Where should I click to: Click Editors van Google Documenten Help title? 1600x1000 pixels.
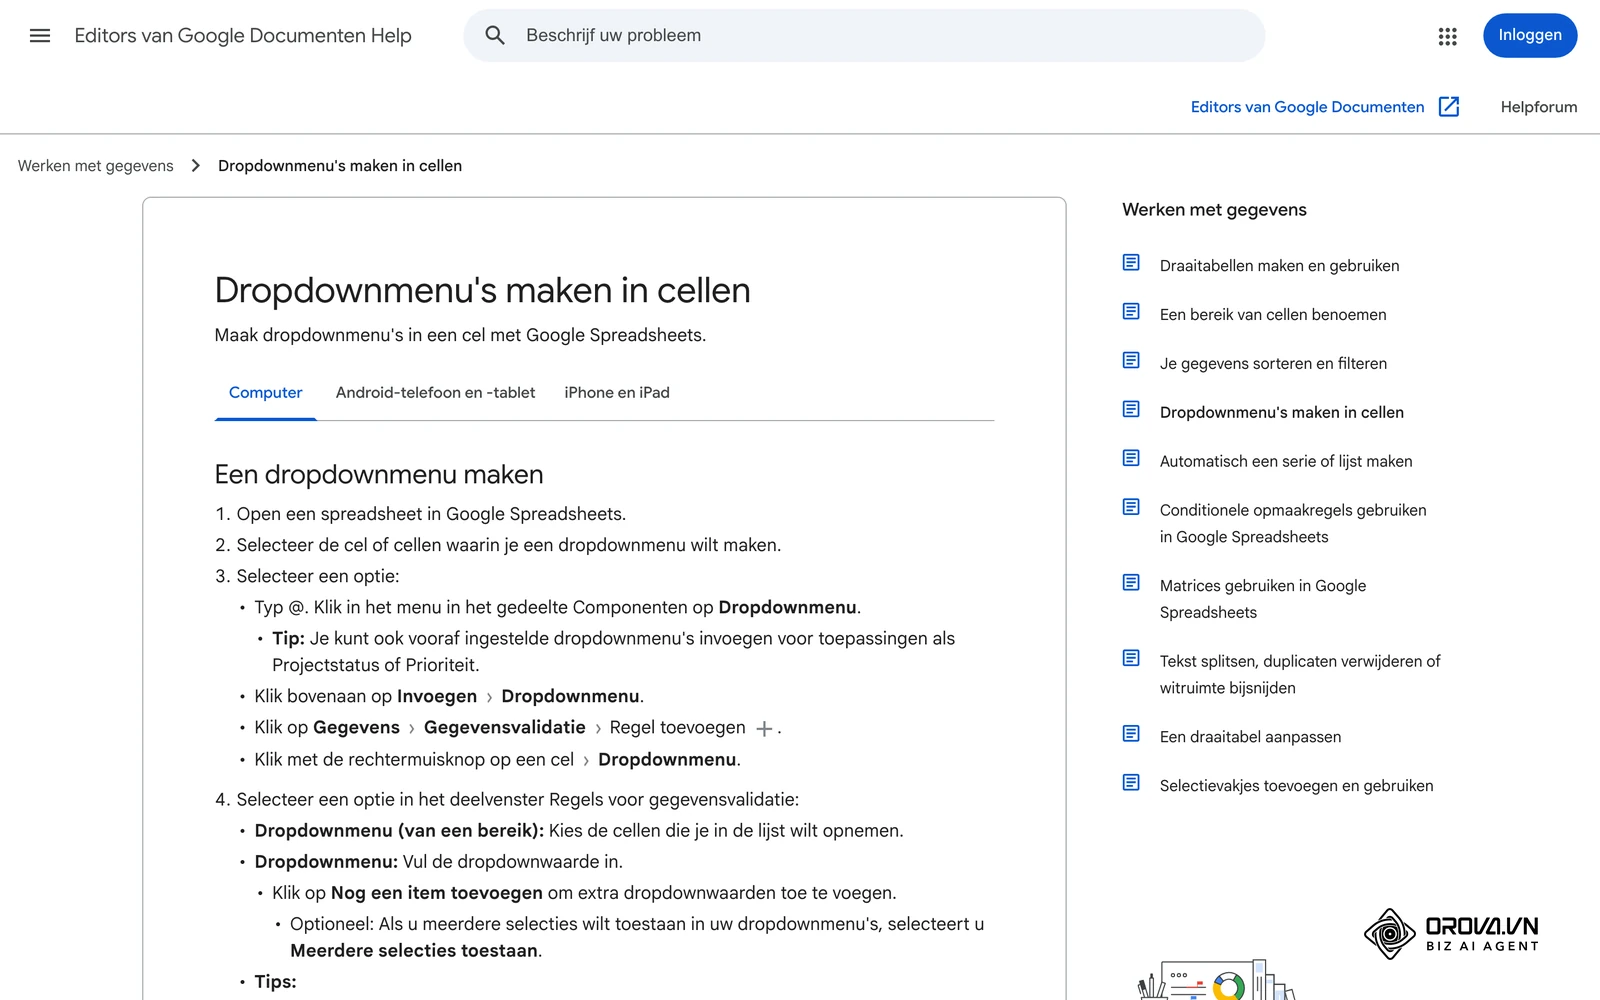point(243,36)
